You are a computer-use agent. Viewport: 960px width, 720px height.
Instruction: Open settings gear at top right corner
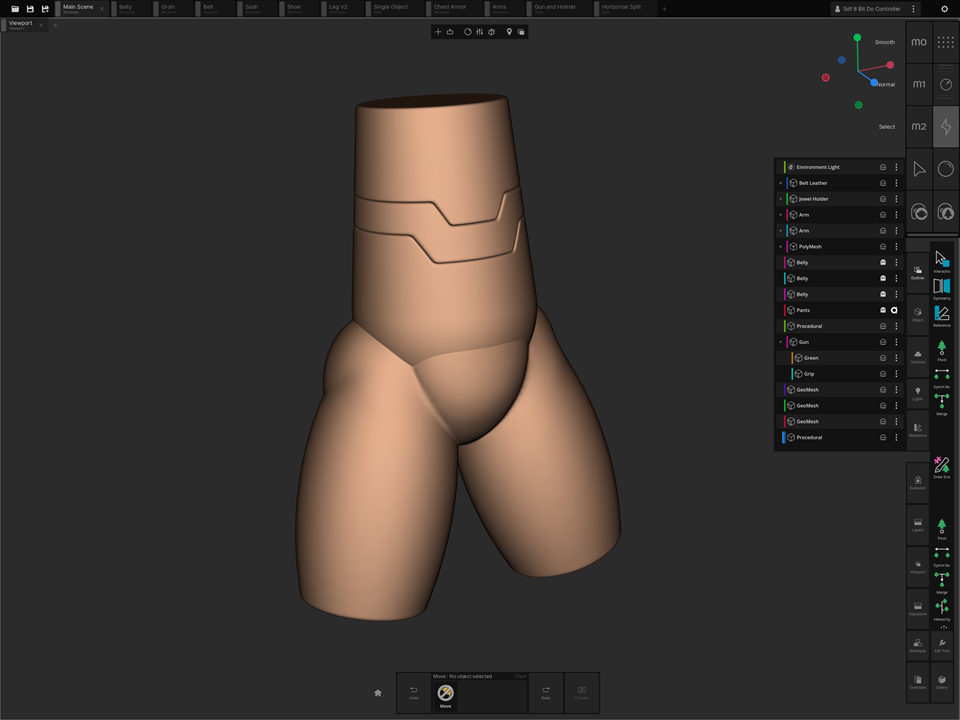click(x=945, y=9)
